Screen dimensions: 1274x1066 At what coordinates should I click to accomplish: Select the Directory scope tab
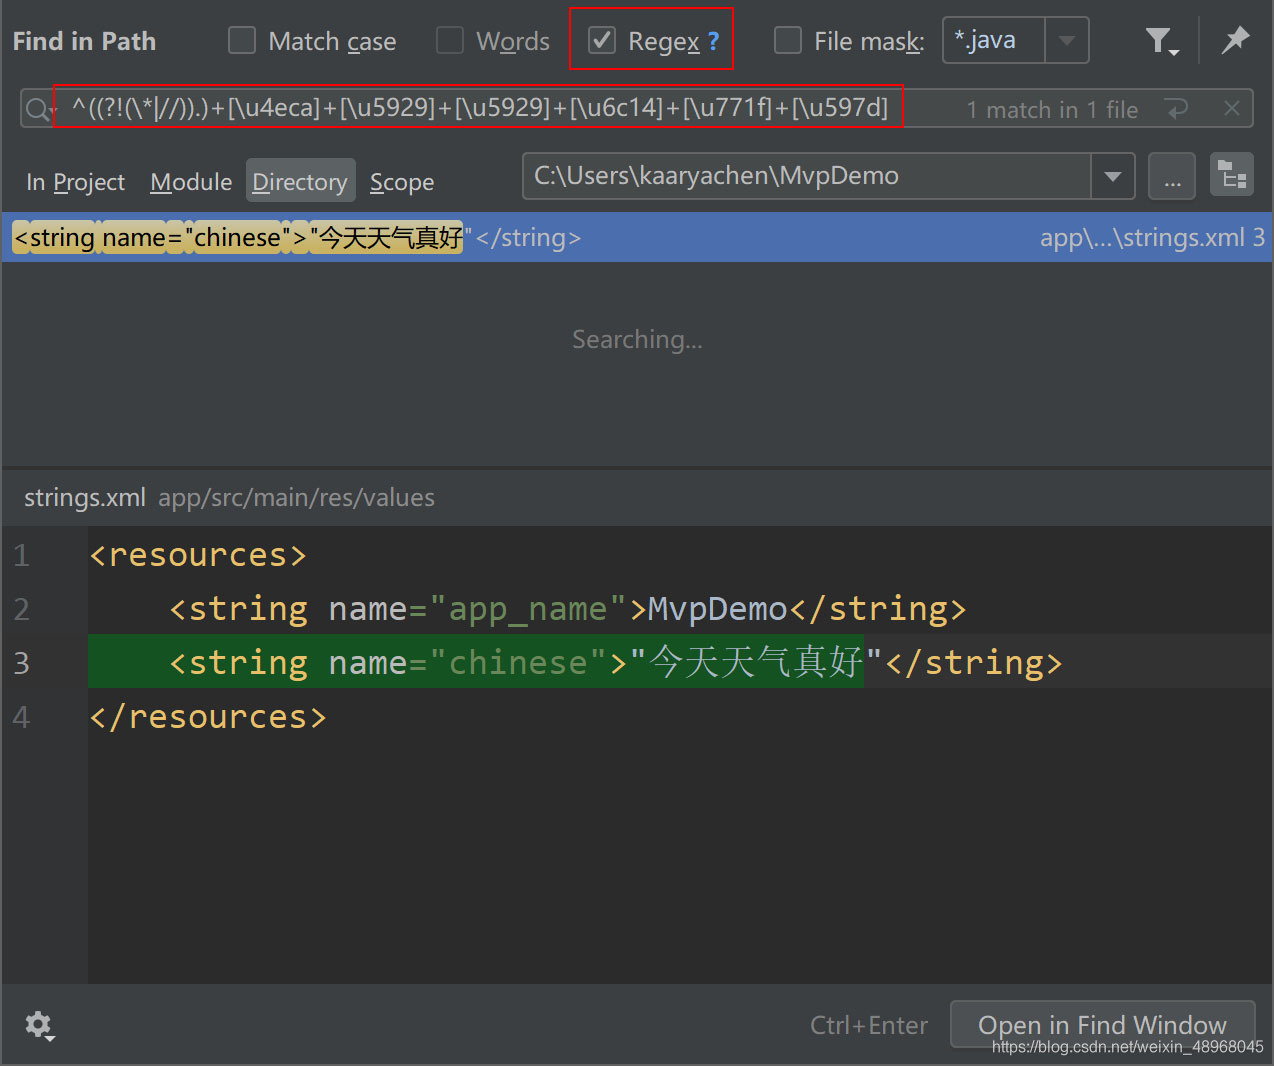click(x=300, y=181)
